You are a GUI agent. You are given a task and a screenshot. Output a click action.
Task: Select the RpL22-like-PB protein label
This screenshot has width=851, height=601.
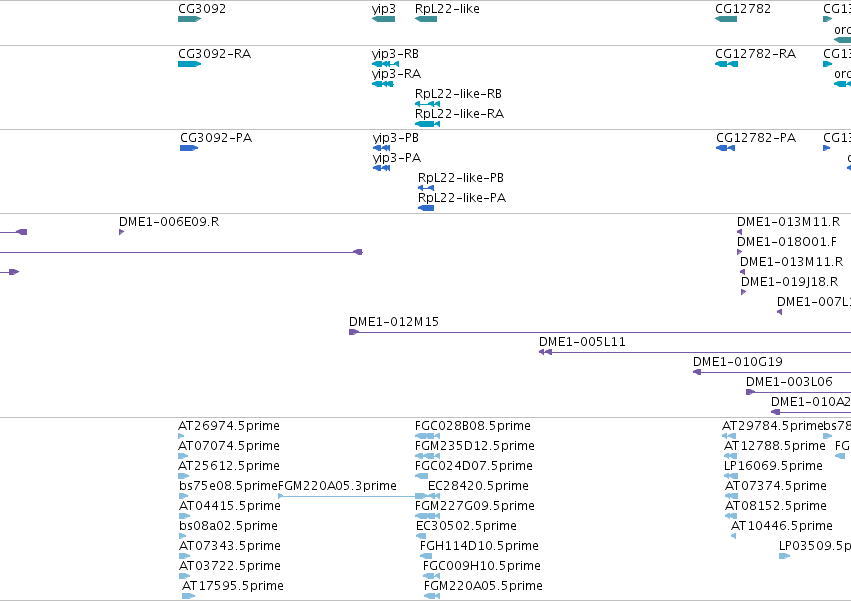click(x=461, y=178)
